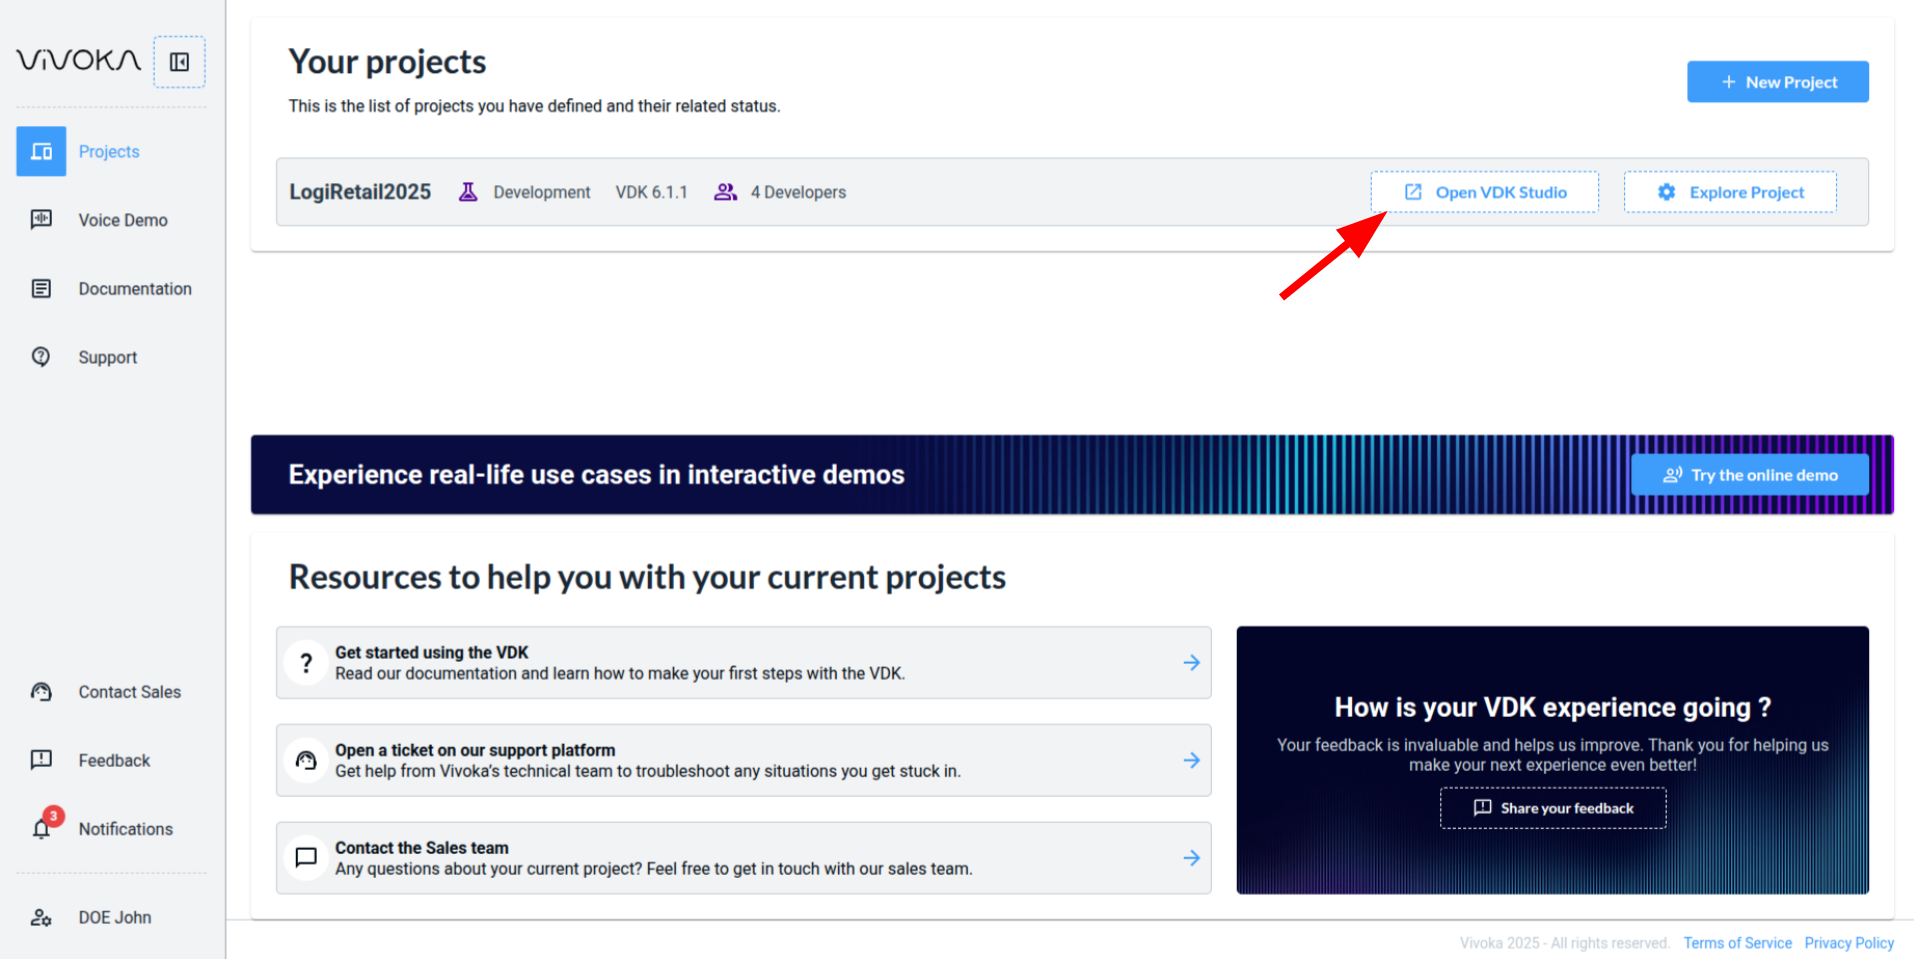This screenshot has height=959, width=1914.
Task: Click the red badge showing 3 notifications
Action: pos(53,816)
